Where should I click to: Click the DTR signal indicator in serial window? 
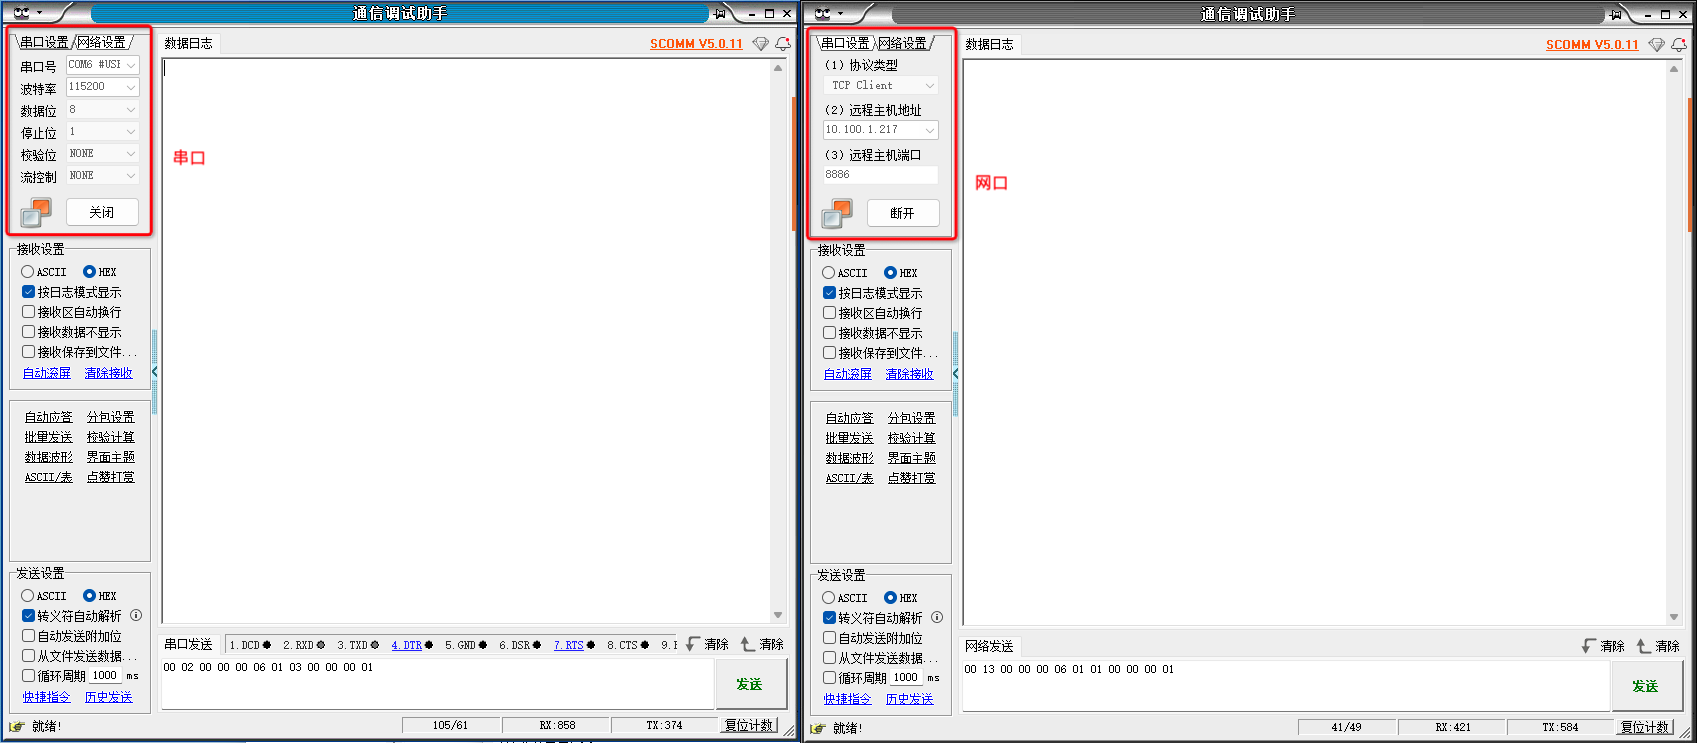click(x=411, y=645)
